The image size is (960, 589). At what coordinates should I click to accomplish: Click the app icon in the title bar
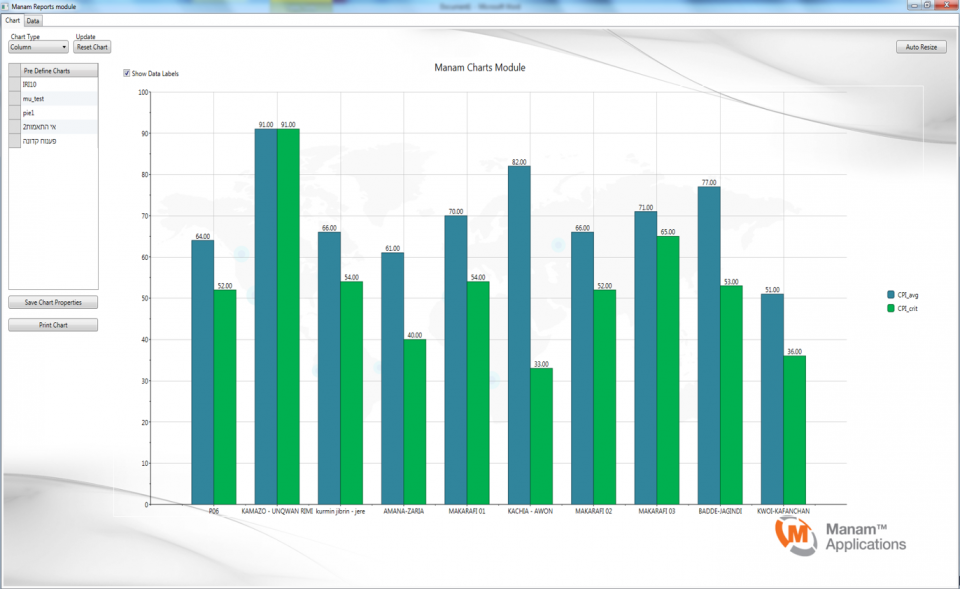point(6,6)
